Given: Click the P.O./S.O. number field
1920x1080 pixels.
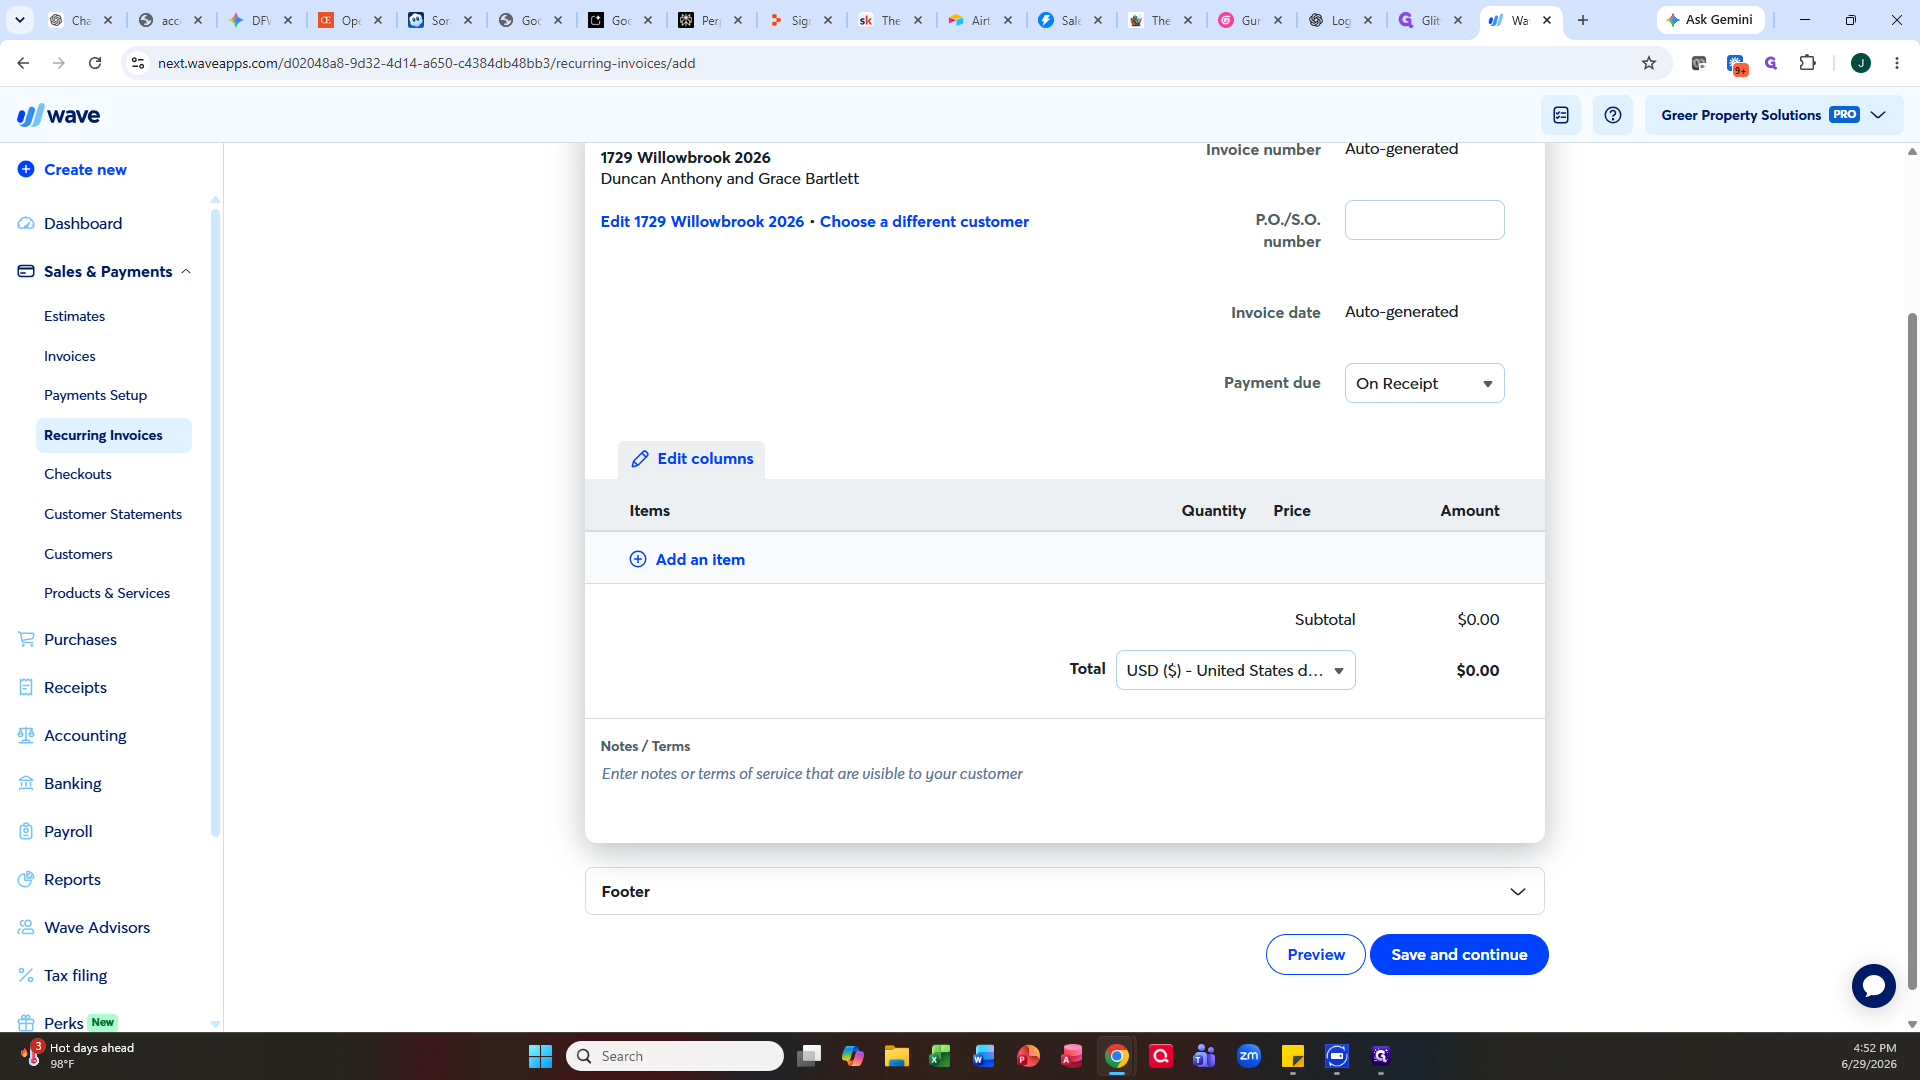Looking at the screenshot, I should click(x=1424, y=220).
